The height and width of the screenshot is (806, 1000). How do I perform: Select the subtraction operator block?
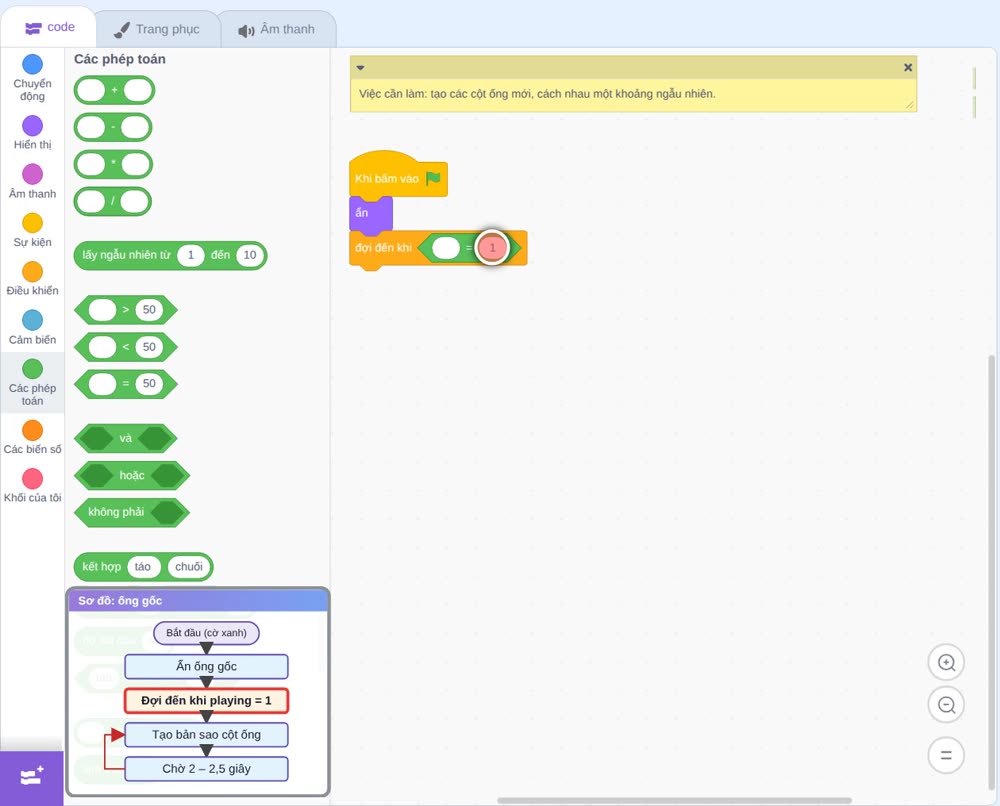[x=113, y=128]
